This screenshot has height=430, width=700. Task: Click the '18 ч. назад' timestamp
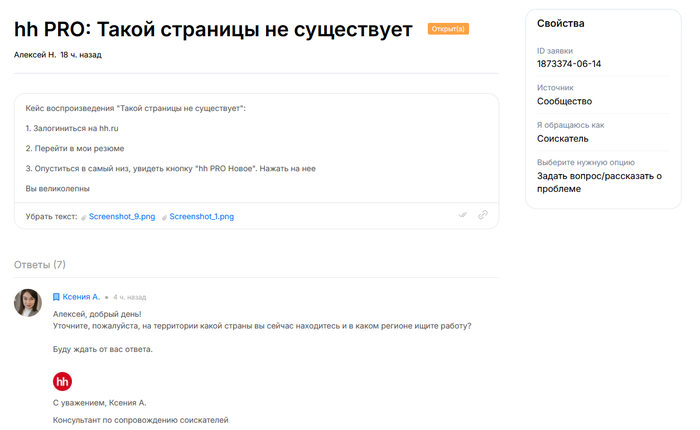81,55
